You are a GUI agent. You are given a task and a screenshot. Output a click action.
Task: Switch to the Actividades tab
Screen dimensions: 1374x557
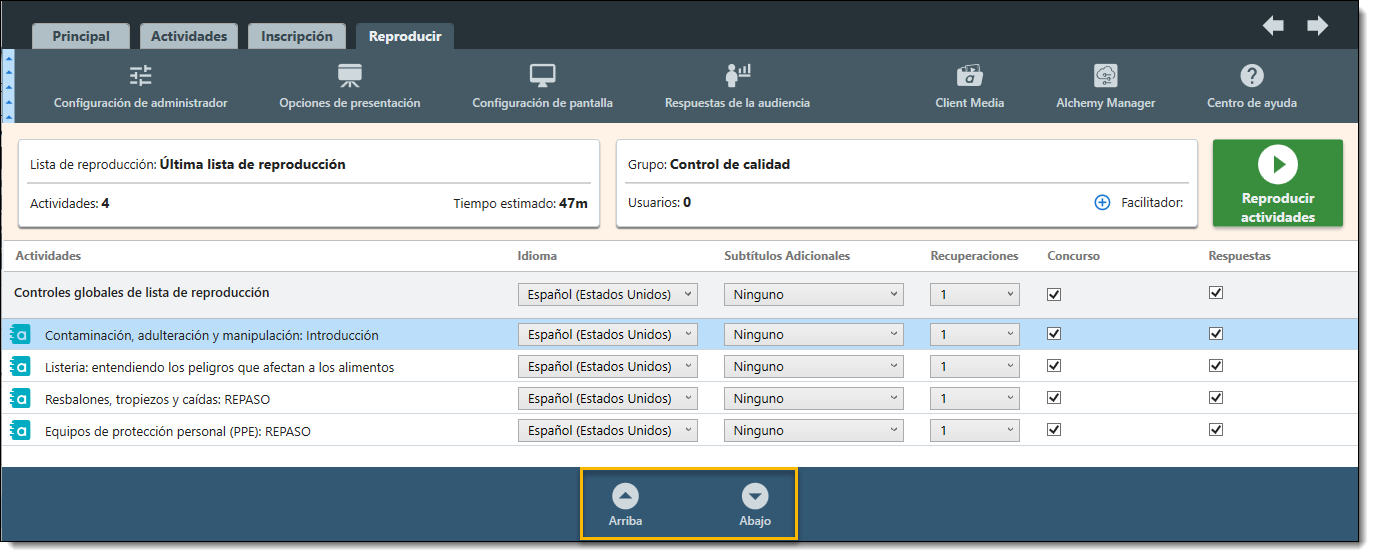tap(189, 37)
